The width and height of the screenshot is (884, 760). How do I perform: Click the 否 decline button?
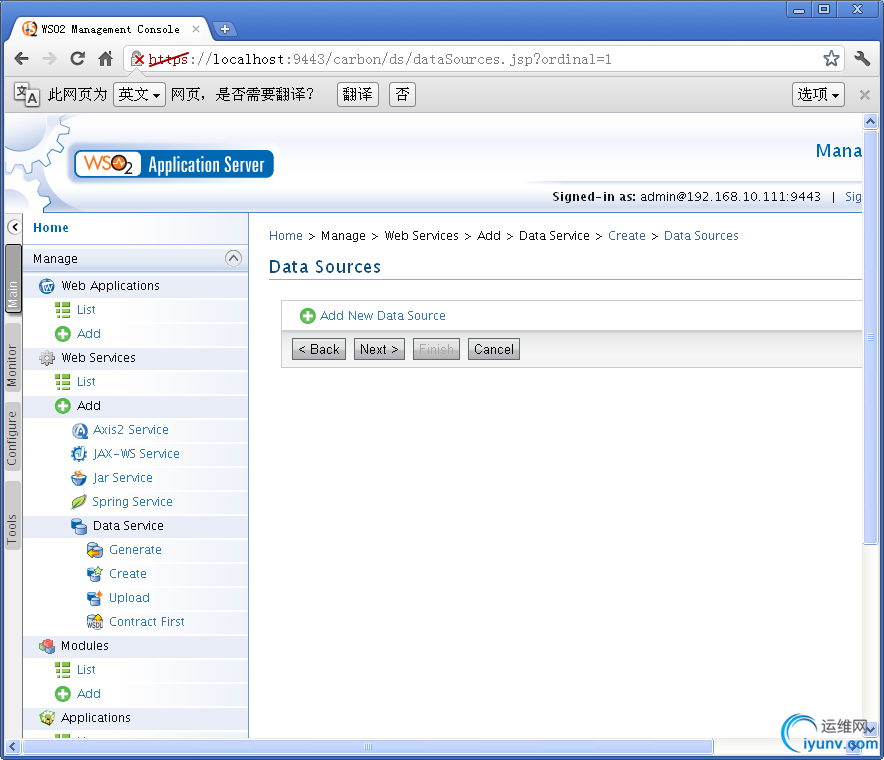402,94
